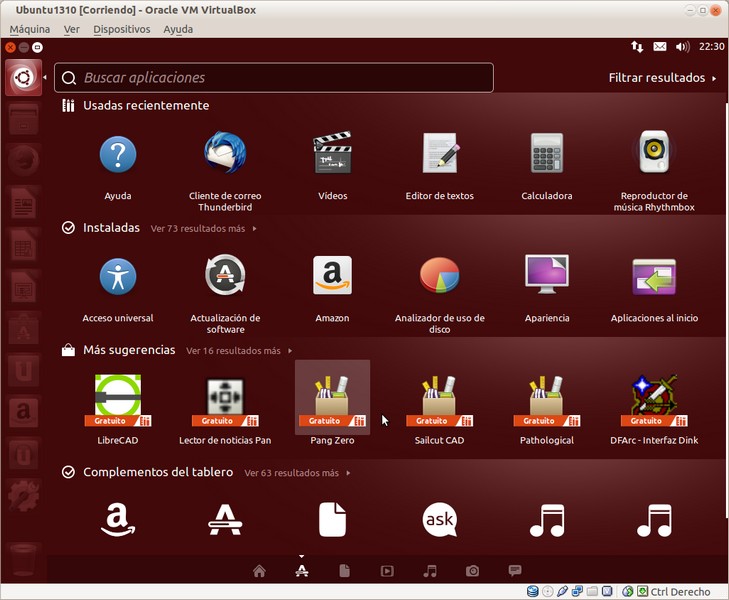The height and width of the screenshot is (600, 729).
Task: Click the Ubuntu dash home button
Action: [23, 78]
